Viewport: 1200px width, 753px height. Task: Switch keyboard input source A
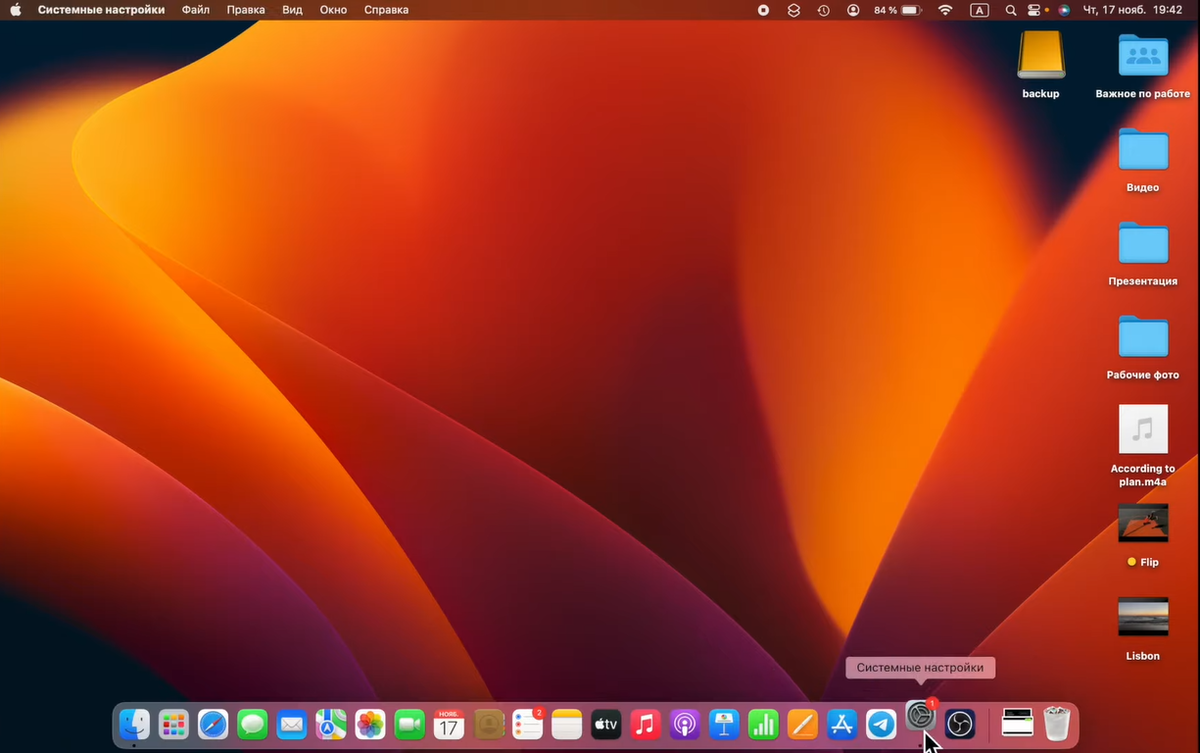[x=980, y=10]
